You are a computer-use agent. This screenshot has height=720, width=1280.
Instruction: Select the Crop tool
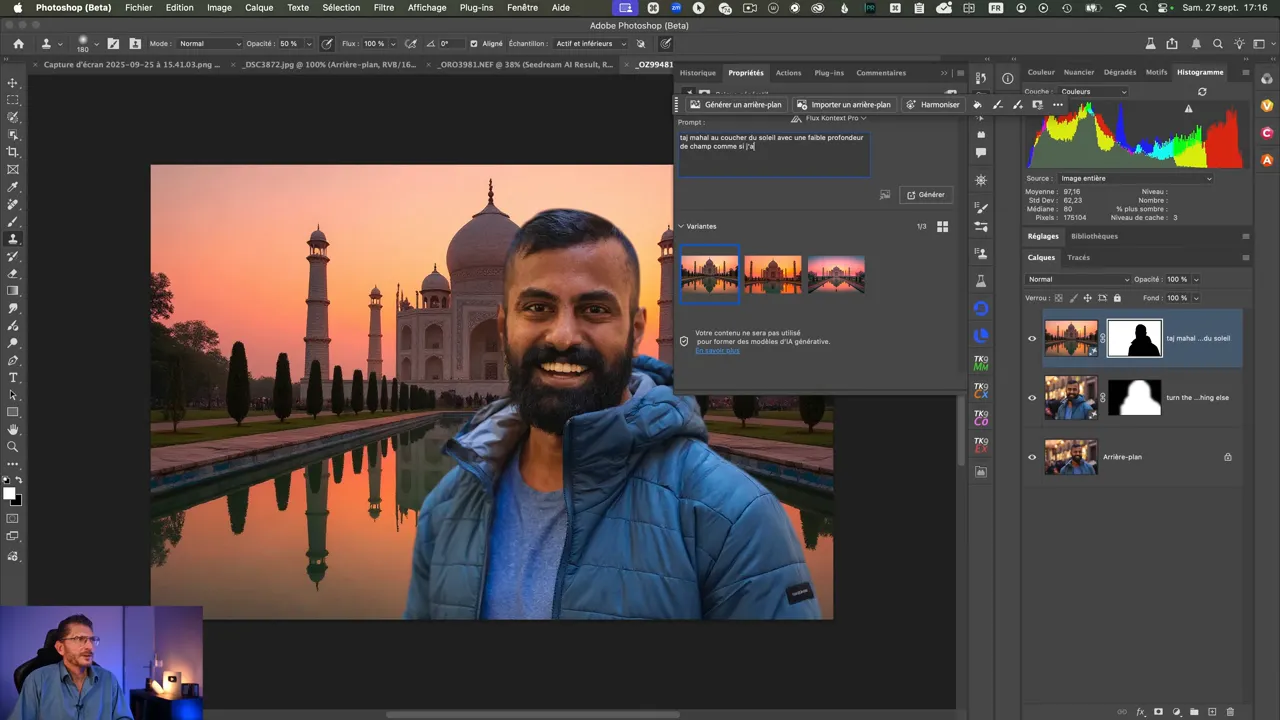(13, 152)
